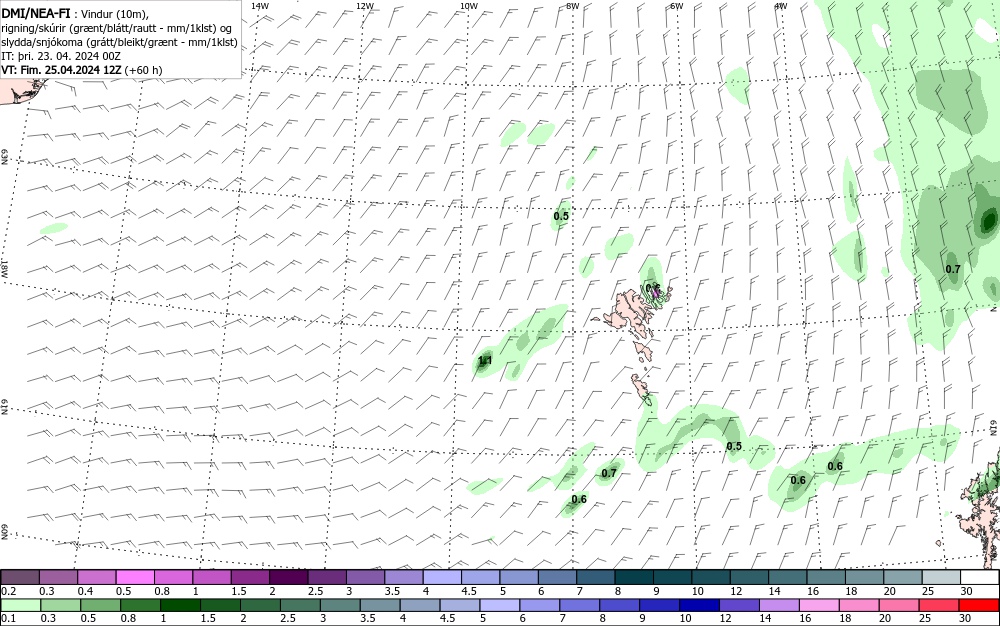Pick the bright red 30 swatch in lower legend row

click(x=978, y=605)
